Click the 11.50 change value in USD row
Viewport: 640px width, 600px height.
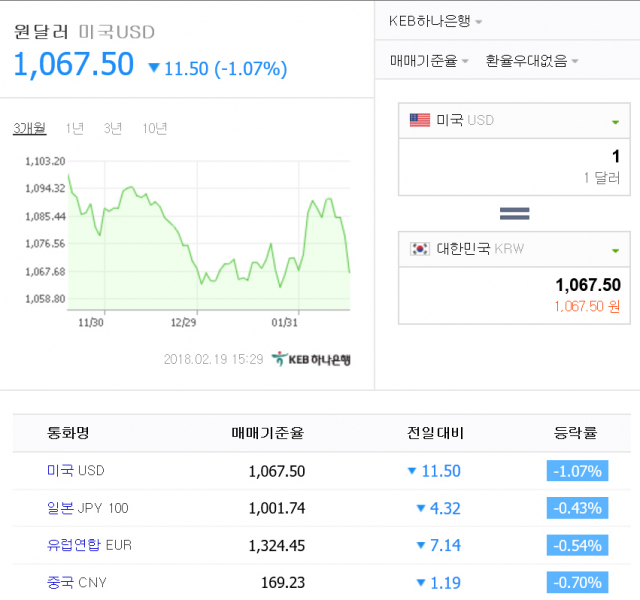[x=441, y=471]
